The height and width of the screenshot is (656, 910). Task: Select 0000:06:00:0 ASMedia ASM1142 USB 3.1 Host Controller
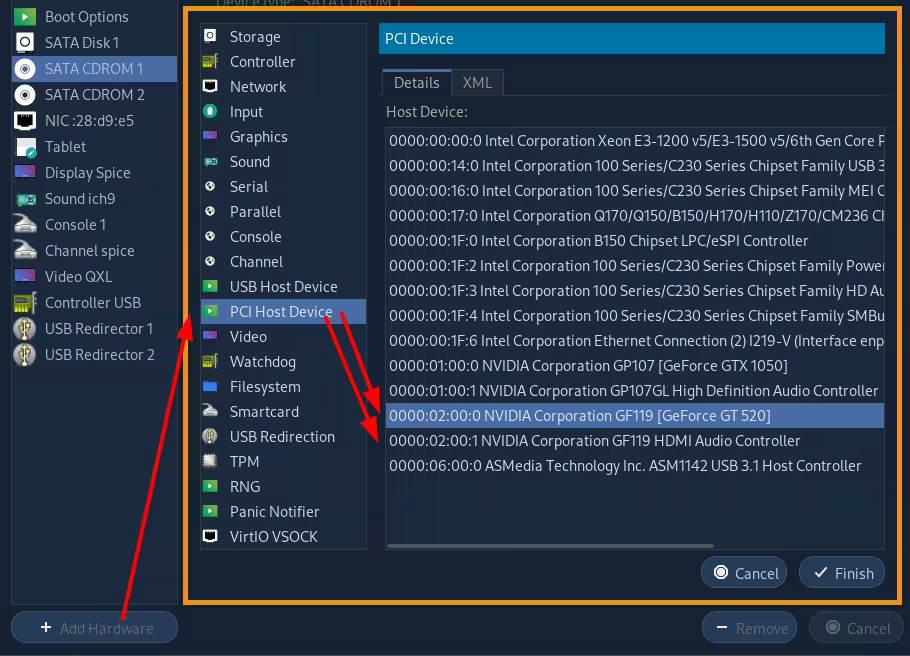(635, 465)
